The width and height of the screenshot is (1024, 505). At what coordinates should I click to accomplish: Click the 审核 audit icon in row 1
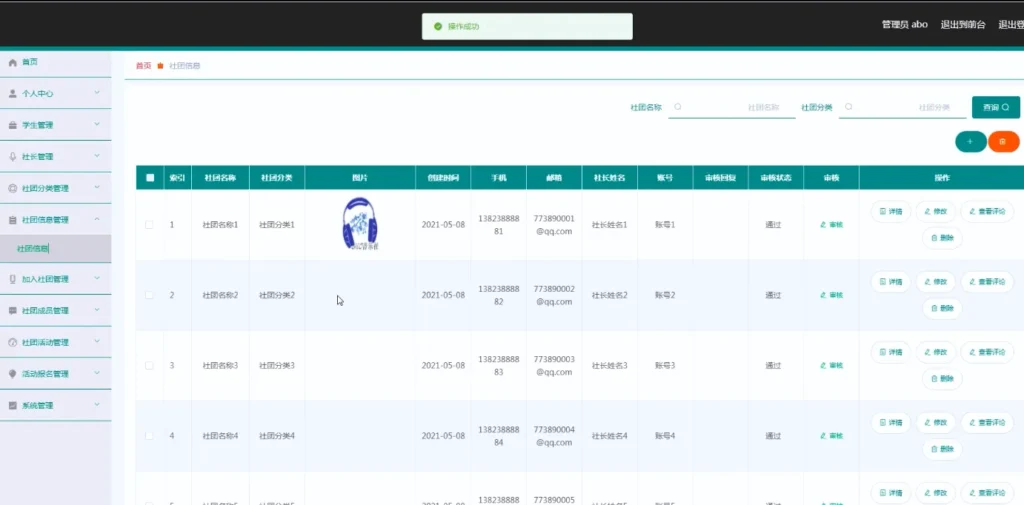[830, 225]
